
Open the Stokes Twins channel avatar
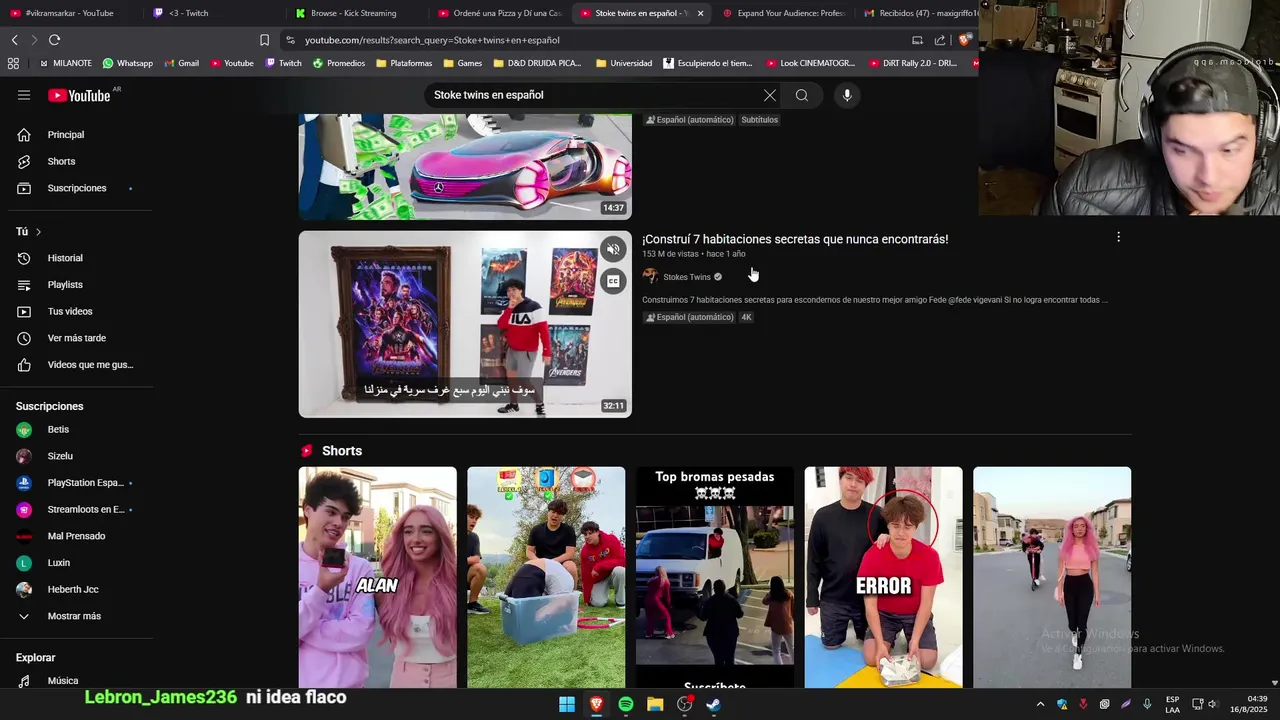click(x=650, y=277)
